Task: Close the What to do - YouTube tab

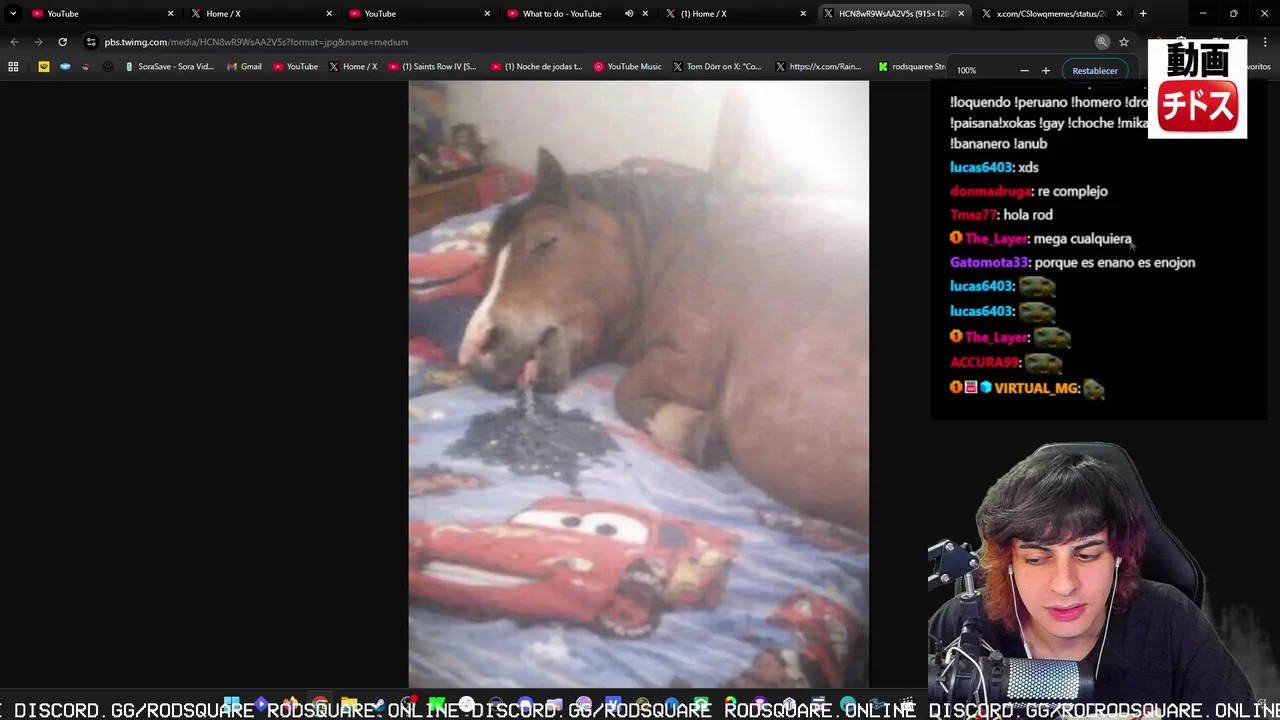Action: 646,13
